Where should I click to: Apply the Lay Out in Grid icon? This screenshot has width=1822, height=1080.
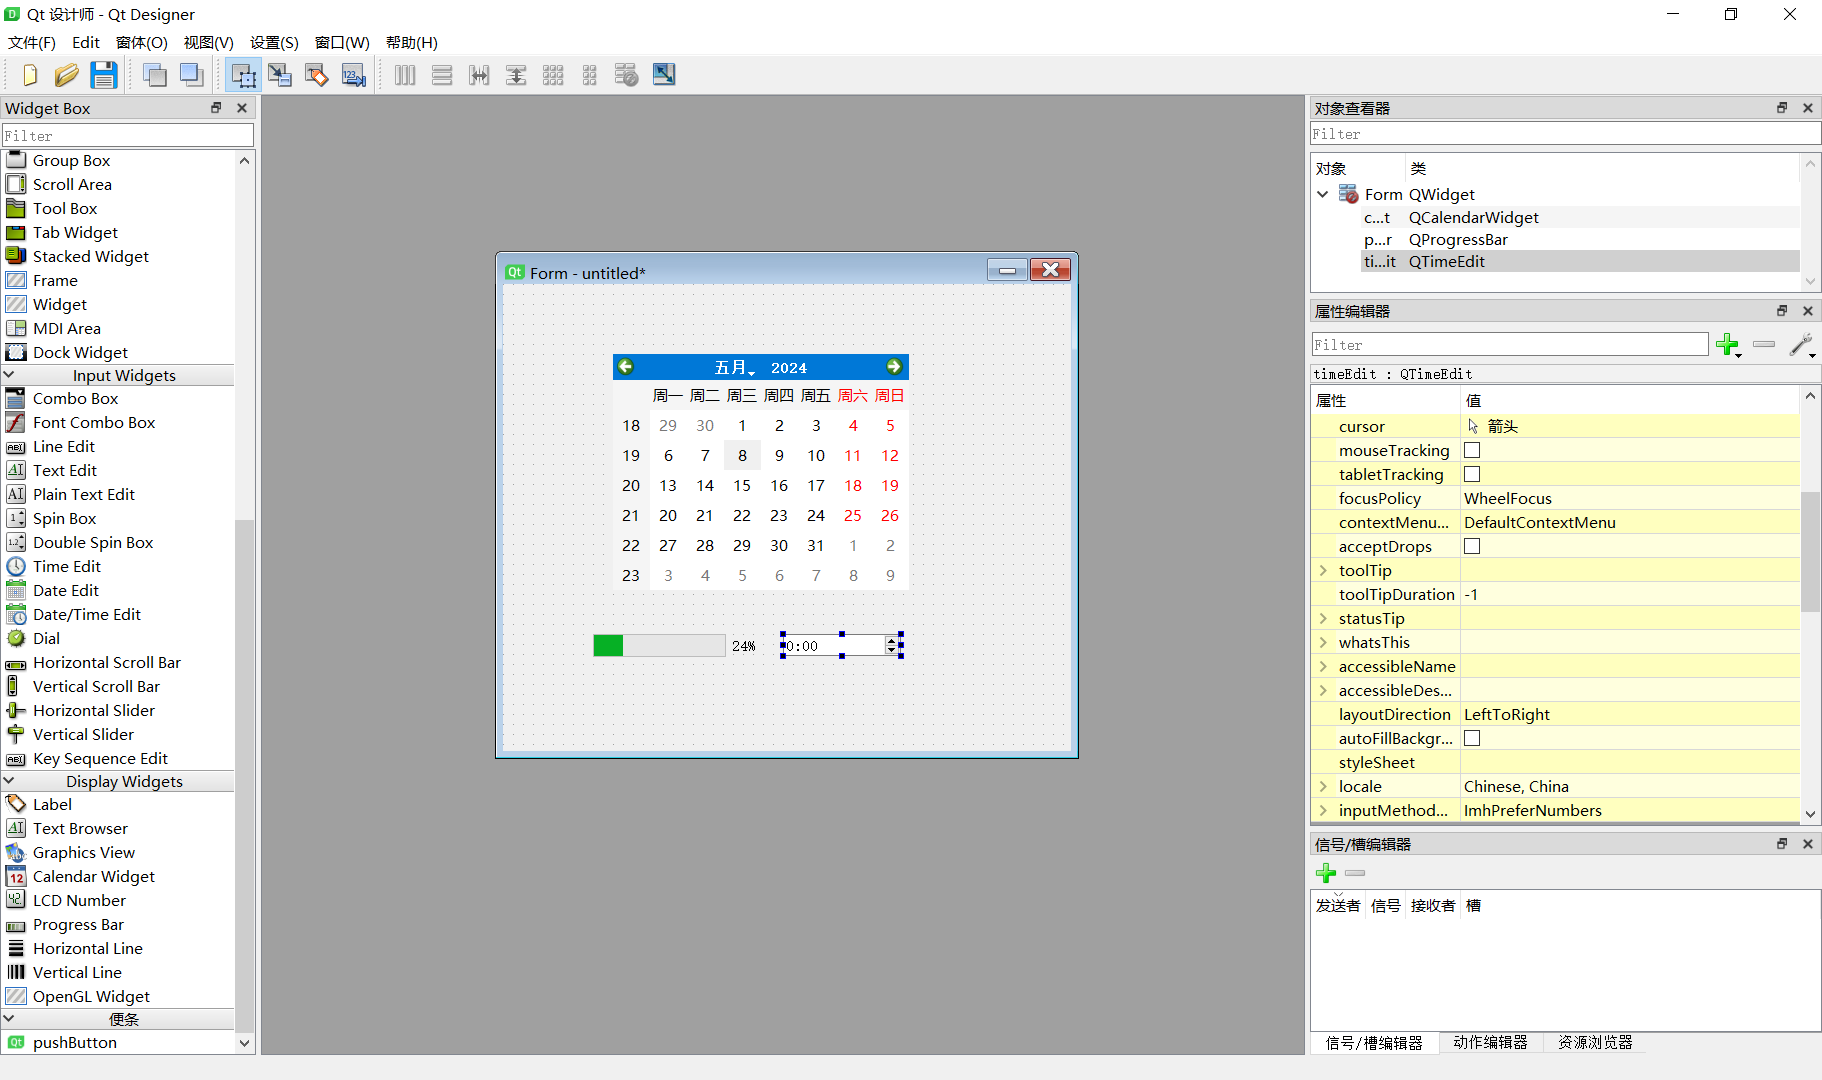click(x=553, y=75)
